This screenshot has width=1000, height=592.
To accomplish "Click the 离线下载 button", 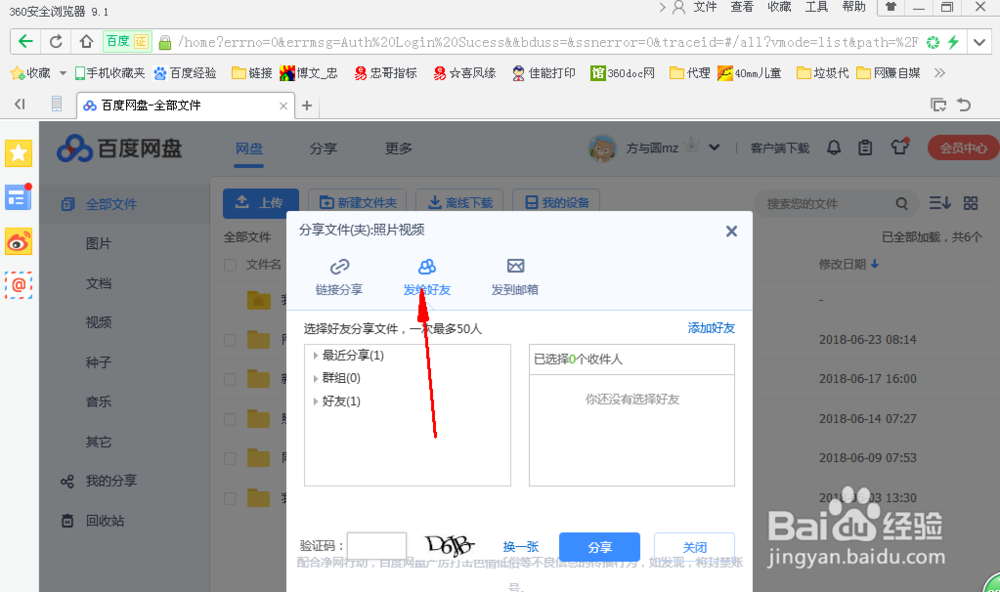I will click(x=460, y=203).
